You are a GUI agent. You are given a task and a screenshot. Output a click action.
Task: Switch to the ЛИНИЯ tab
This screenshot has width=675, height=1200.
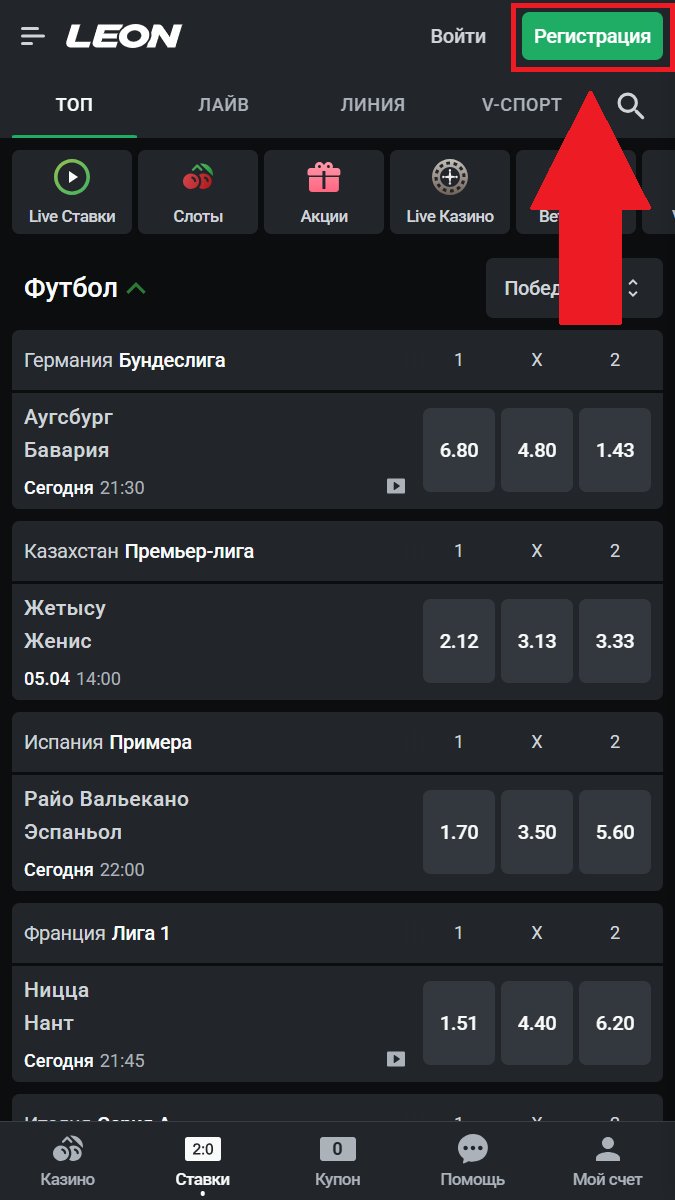[372, 104]
